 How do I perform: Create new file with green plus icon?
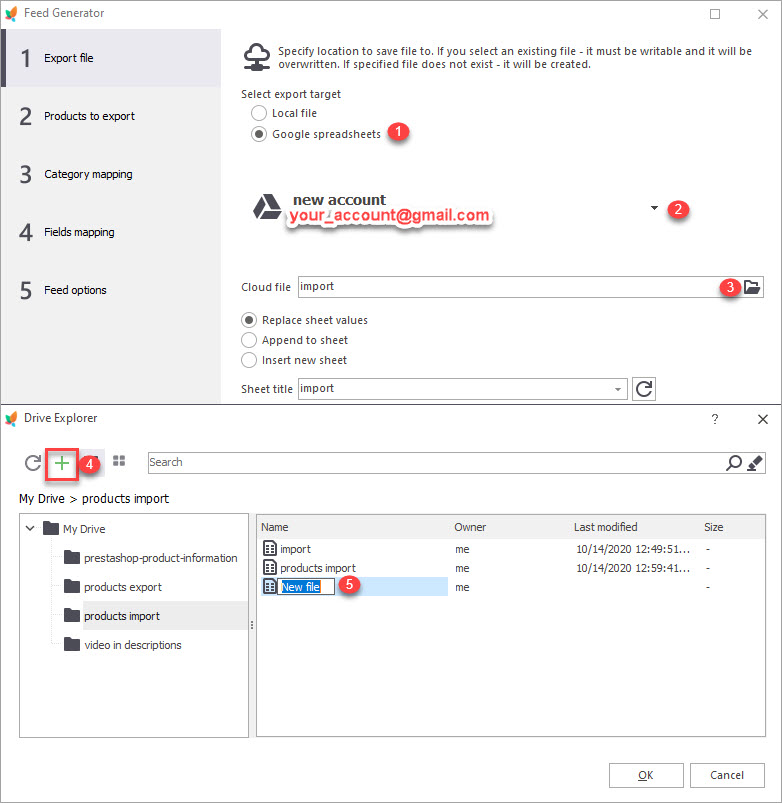click(61, 463)
